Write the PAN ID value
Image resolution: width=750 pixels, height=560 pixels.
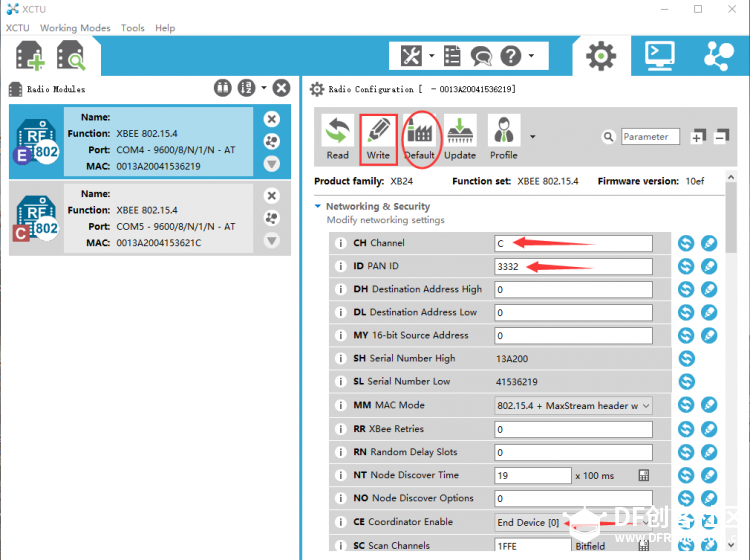point(709,266)
